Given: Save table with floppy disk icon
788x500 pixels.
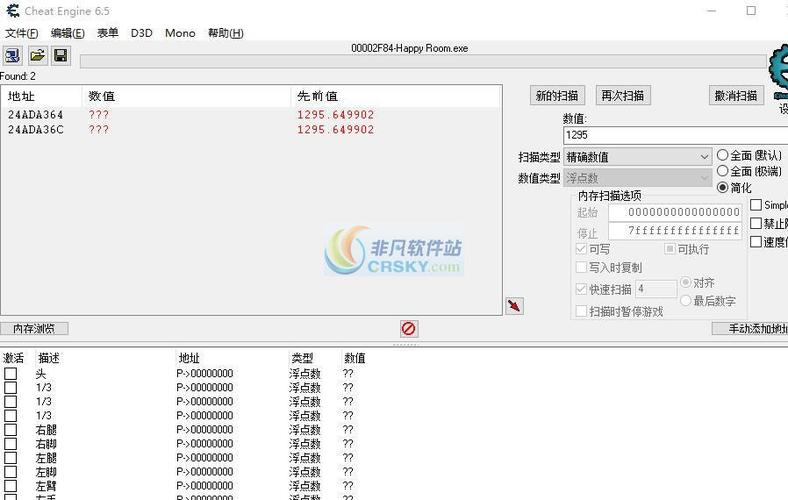Looking at the screenshot, I should 61,55.
